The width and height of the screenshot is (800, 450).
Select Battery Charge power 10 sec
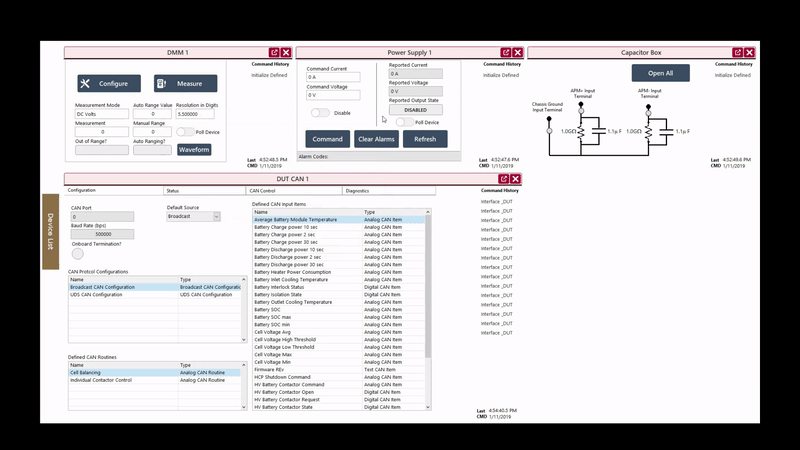(339, 227)
